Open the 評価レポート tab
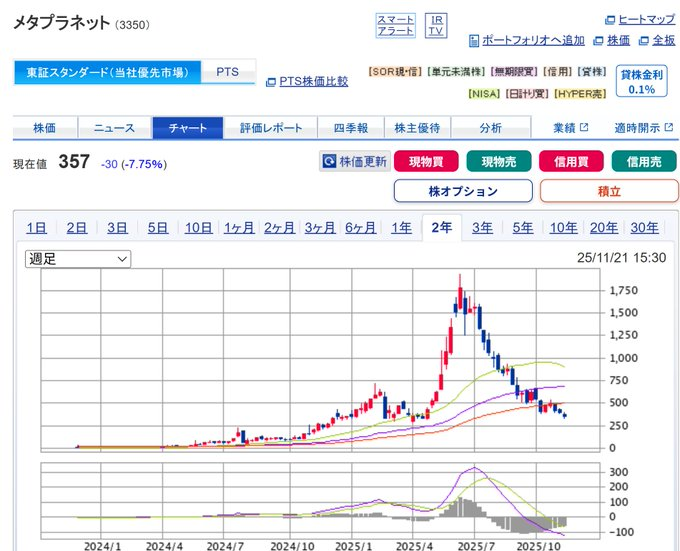The width and height of the screenshot is (680, 551). 271,128
